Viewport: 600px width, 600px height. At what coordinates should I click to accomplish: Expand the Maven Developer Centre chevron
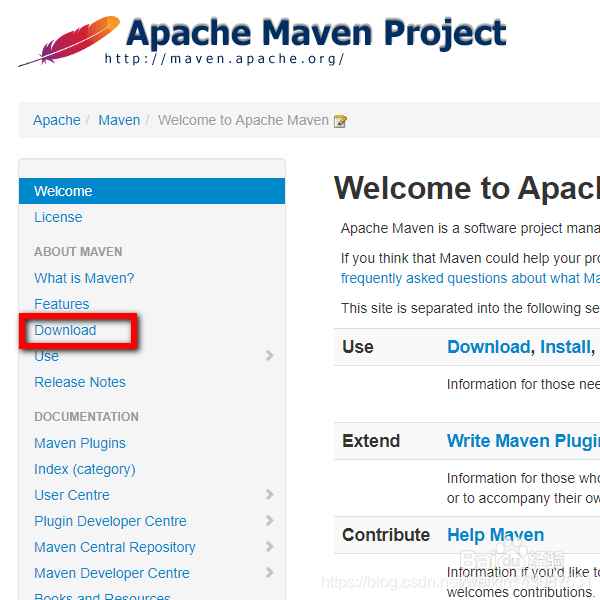pyautogui.click(x=270, y=572)
